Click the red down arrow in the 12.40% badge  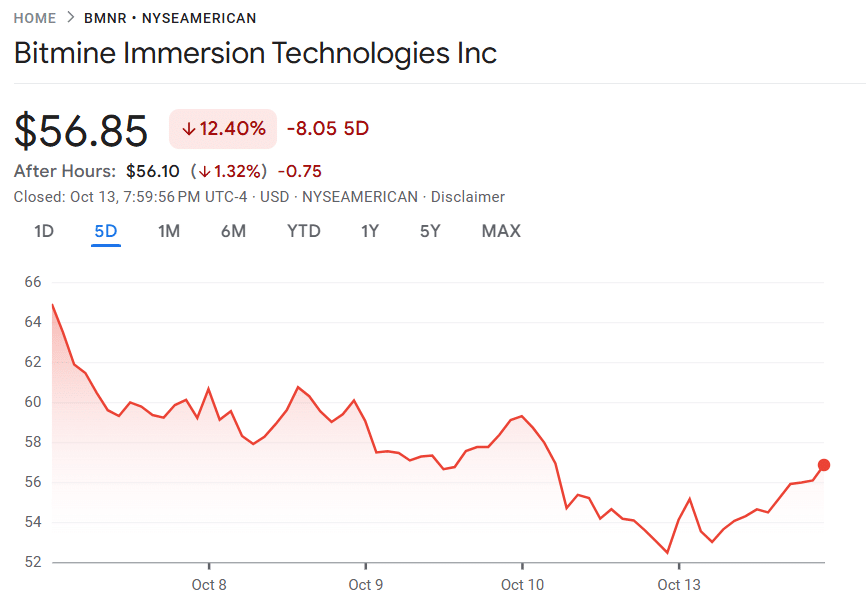click(190, 129)
